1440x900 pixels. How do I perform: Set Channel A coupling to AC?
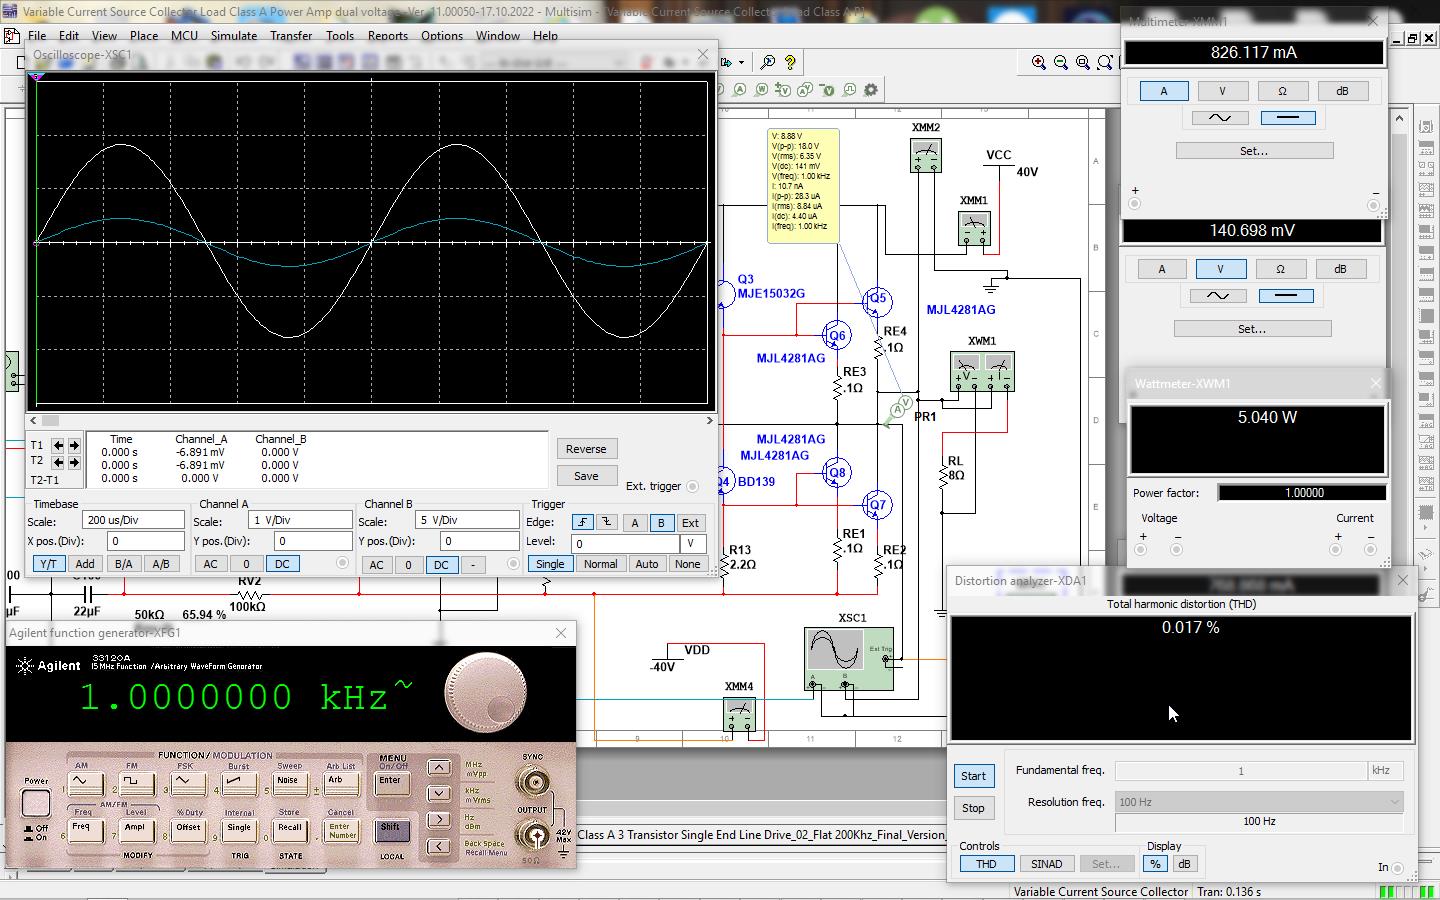pyautogui.click(x=210, y=563)
